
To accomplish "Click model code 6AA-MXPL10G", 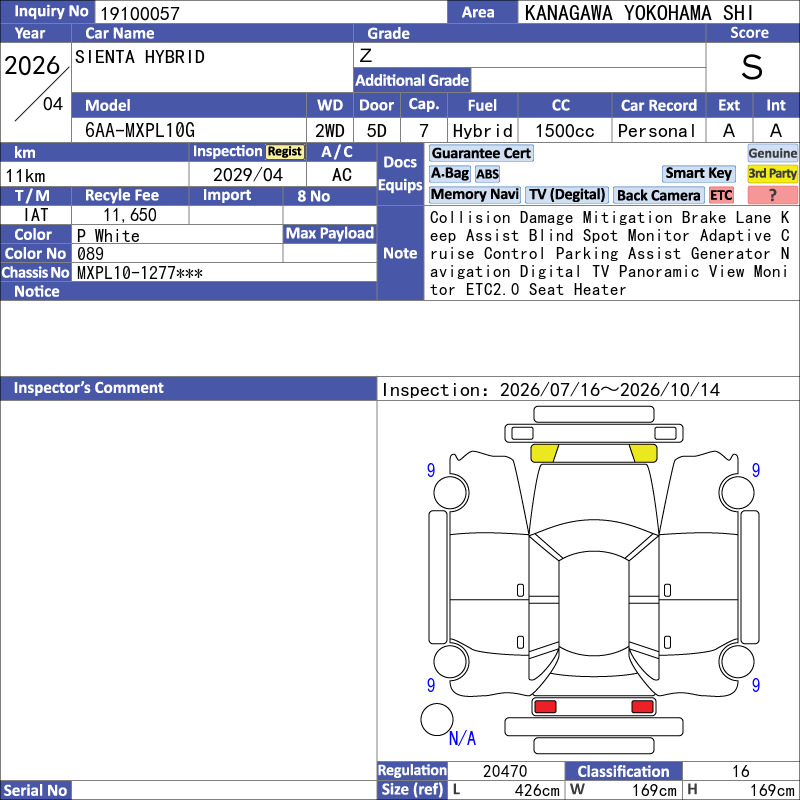I will click(140, 130).
